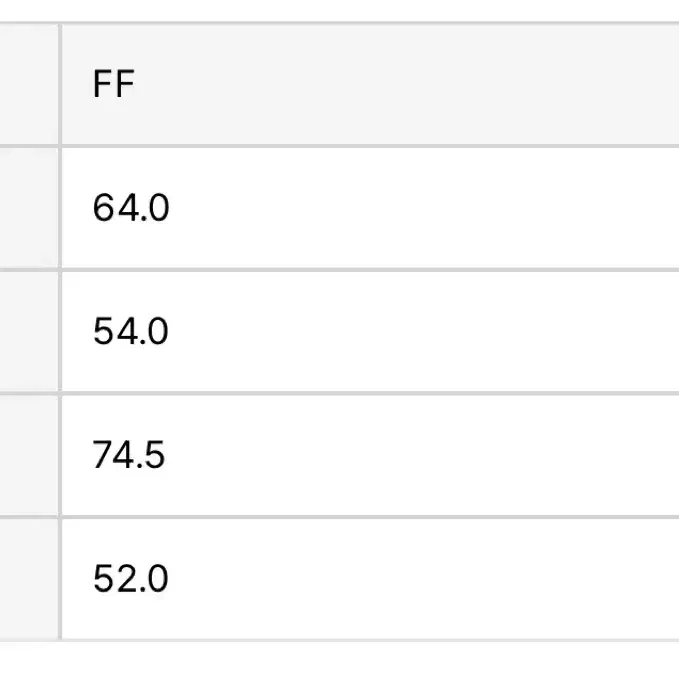
Task: Select the cell containing 74.5
Action: pos(370,455)
